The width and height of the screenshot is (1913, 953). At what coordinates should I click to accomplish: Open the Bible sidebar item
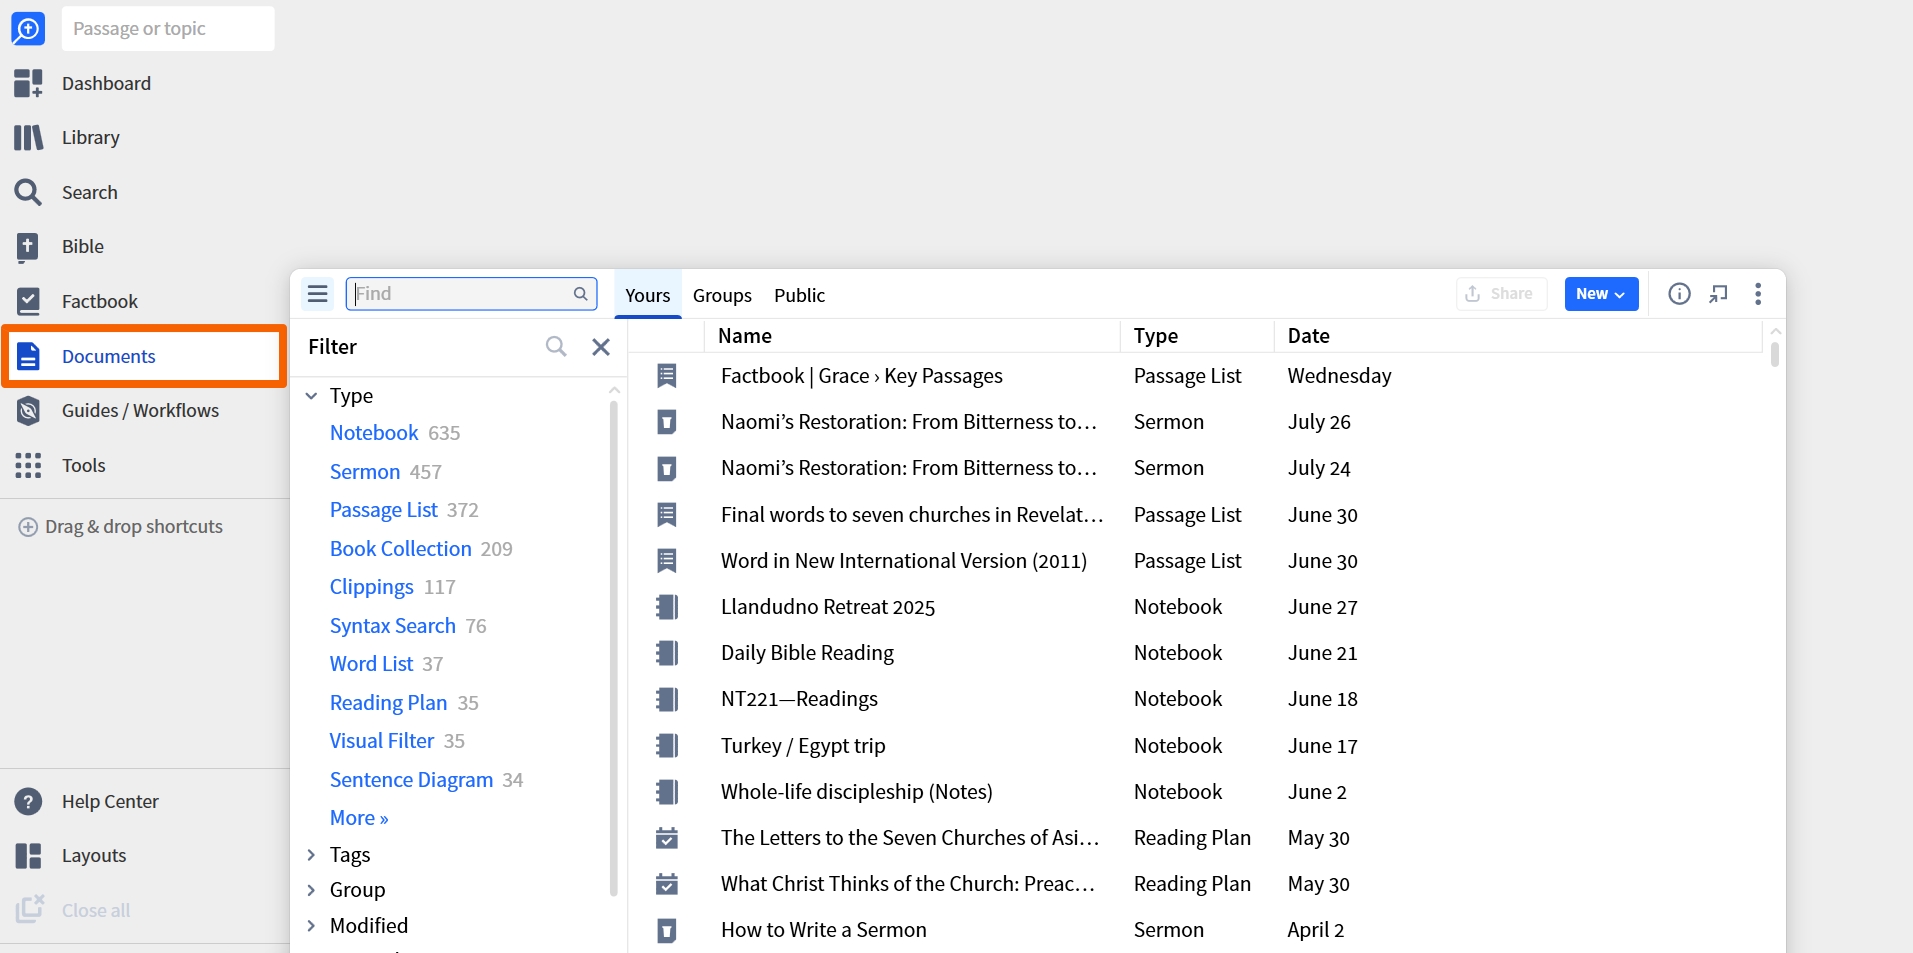pos(82,246)
